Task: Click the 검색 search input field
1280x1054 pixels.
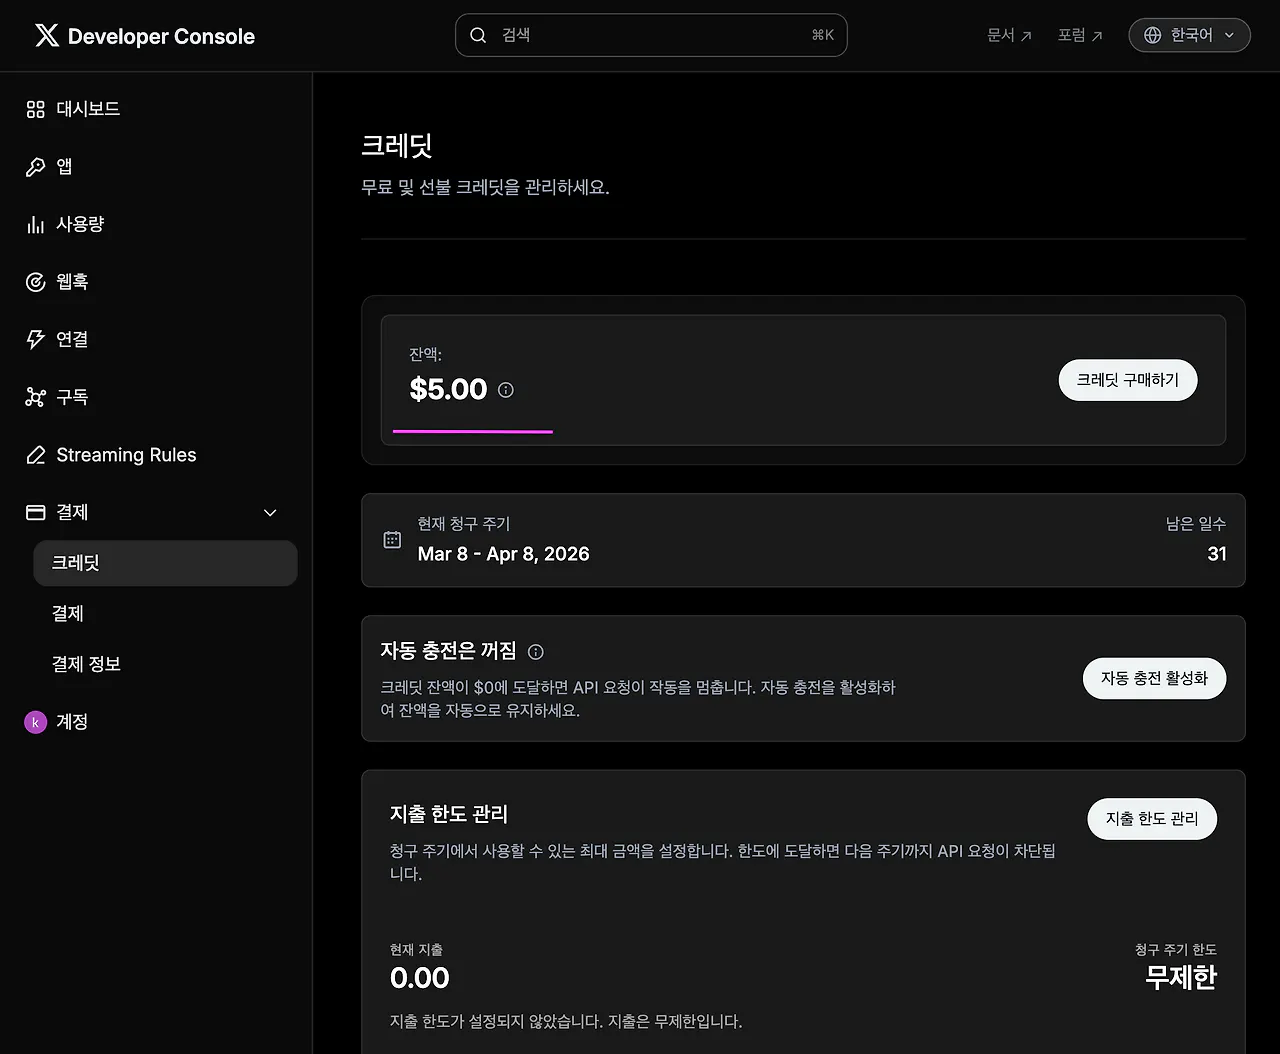Action: (x=650, y=35)
